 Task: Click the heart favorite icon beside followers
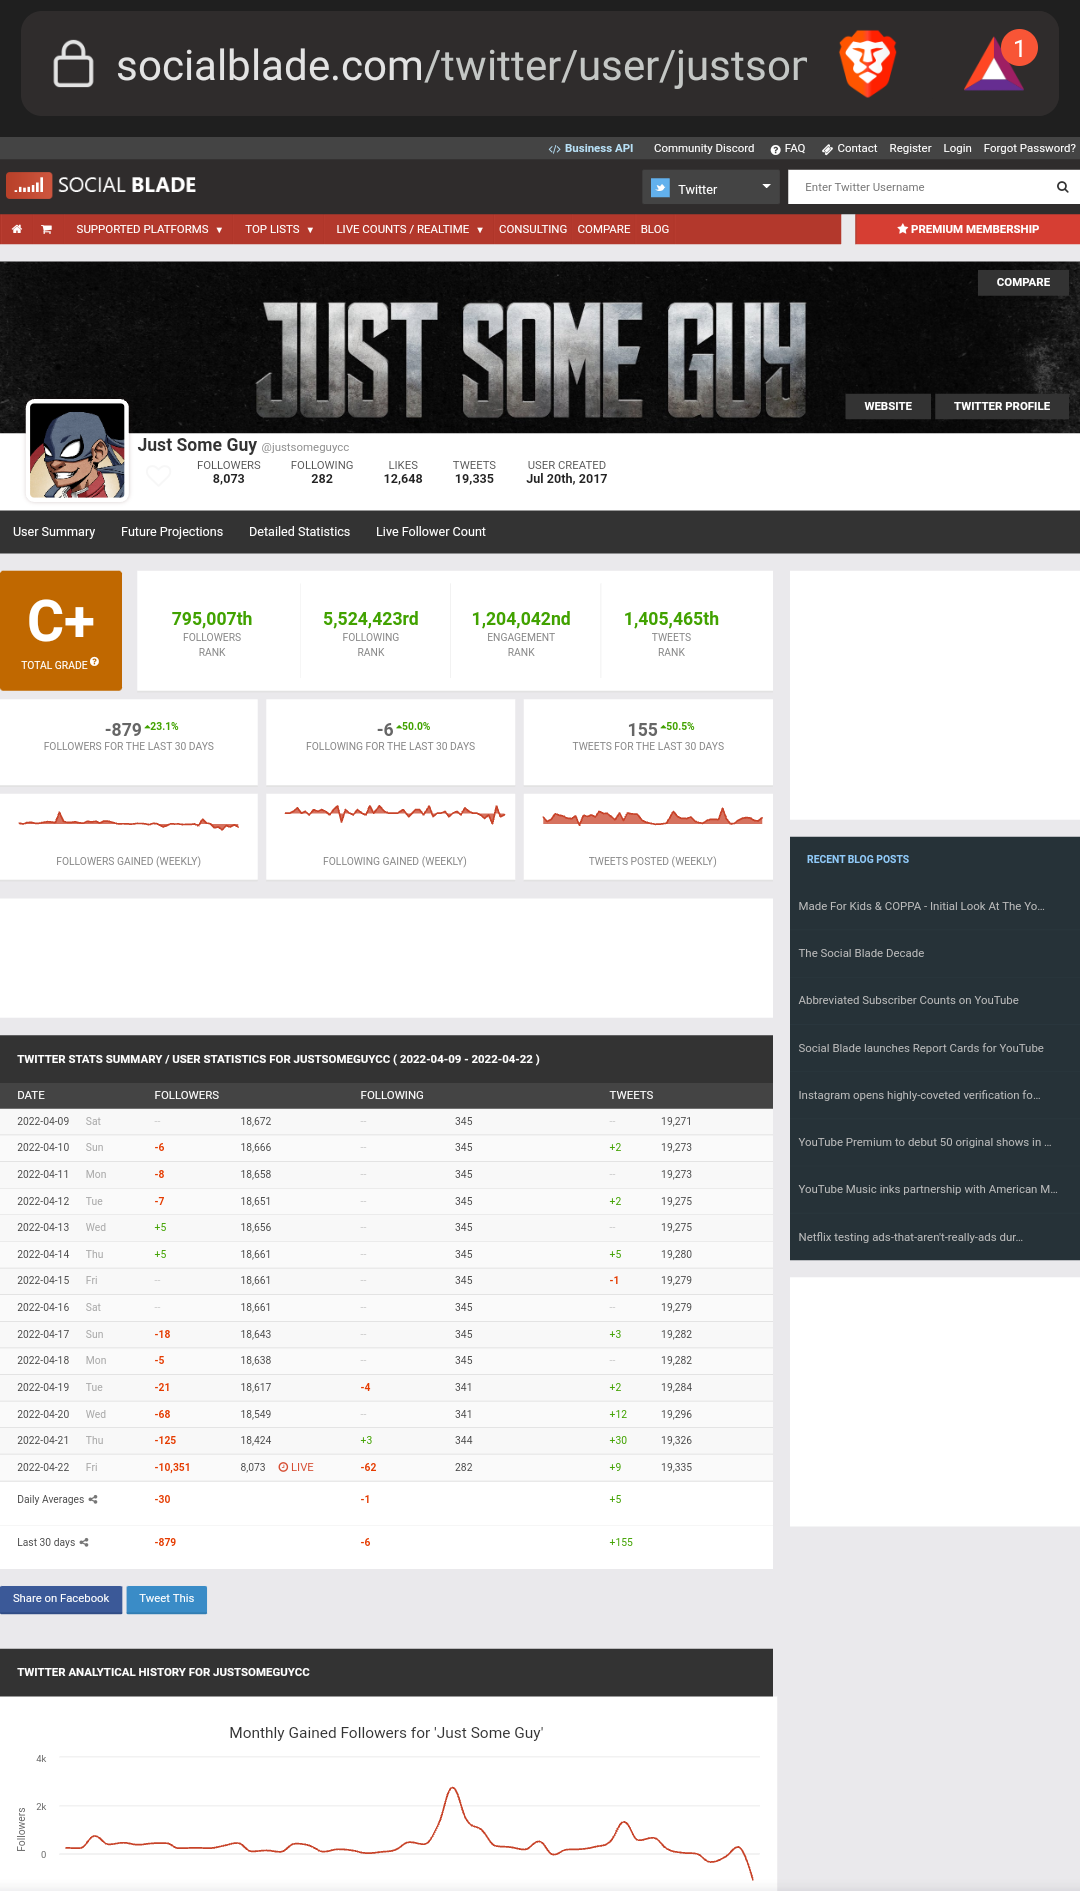tap(158, 476)
